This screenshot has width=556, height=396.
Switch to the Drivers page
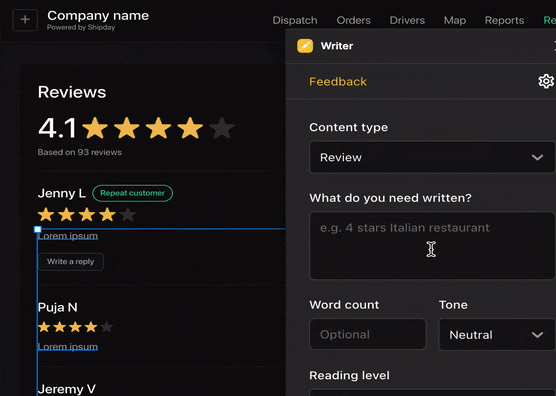click(407, 20)
